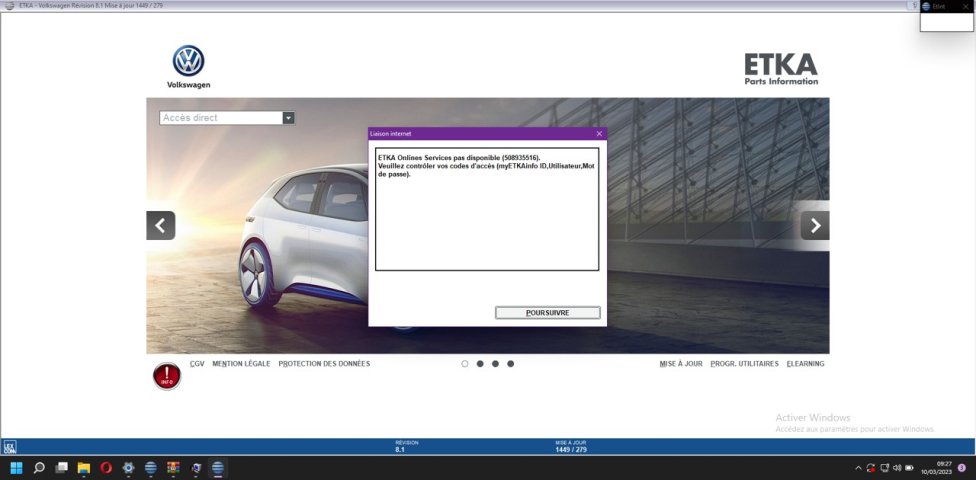Viewport: 976px width, 480px height.
Task: Open PROGR. UTILITAIRES link
Action: 744,364
